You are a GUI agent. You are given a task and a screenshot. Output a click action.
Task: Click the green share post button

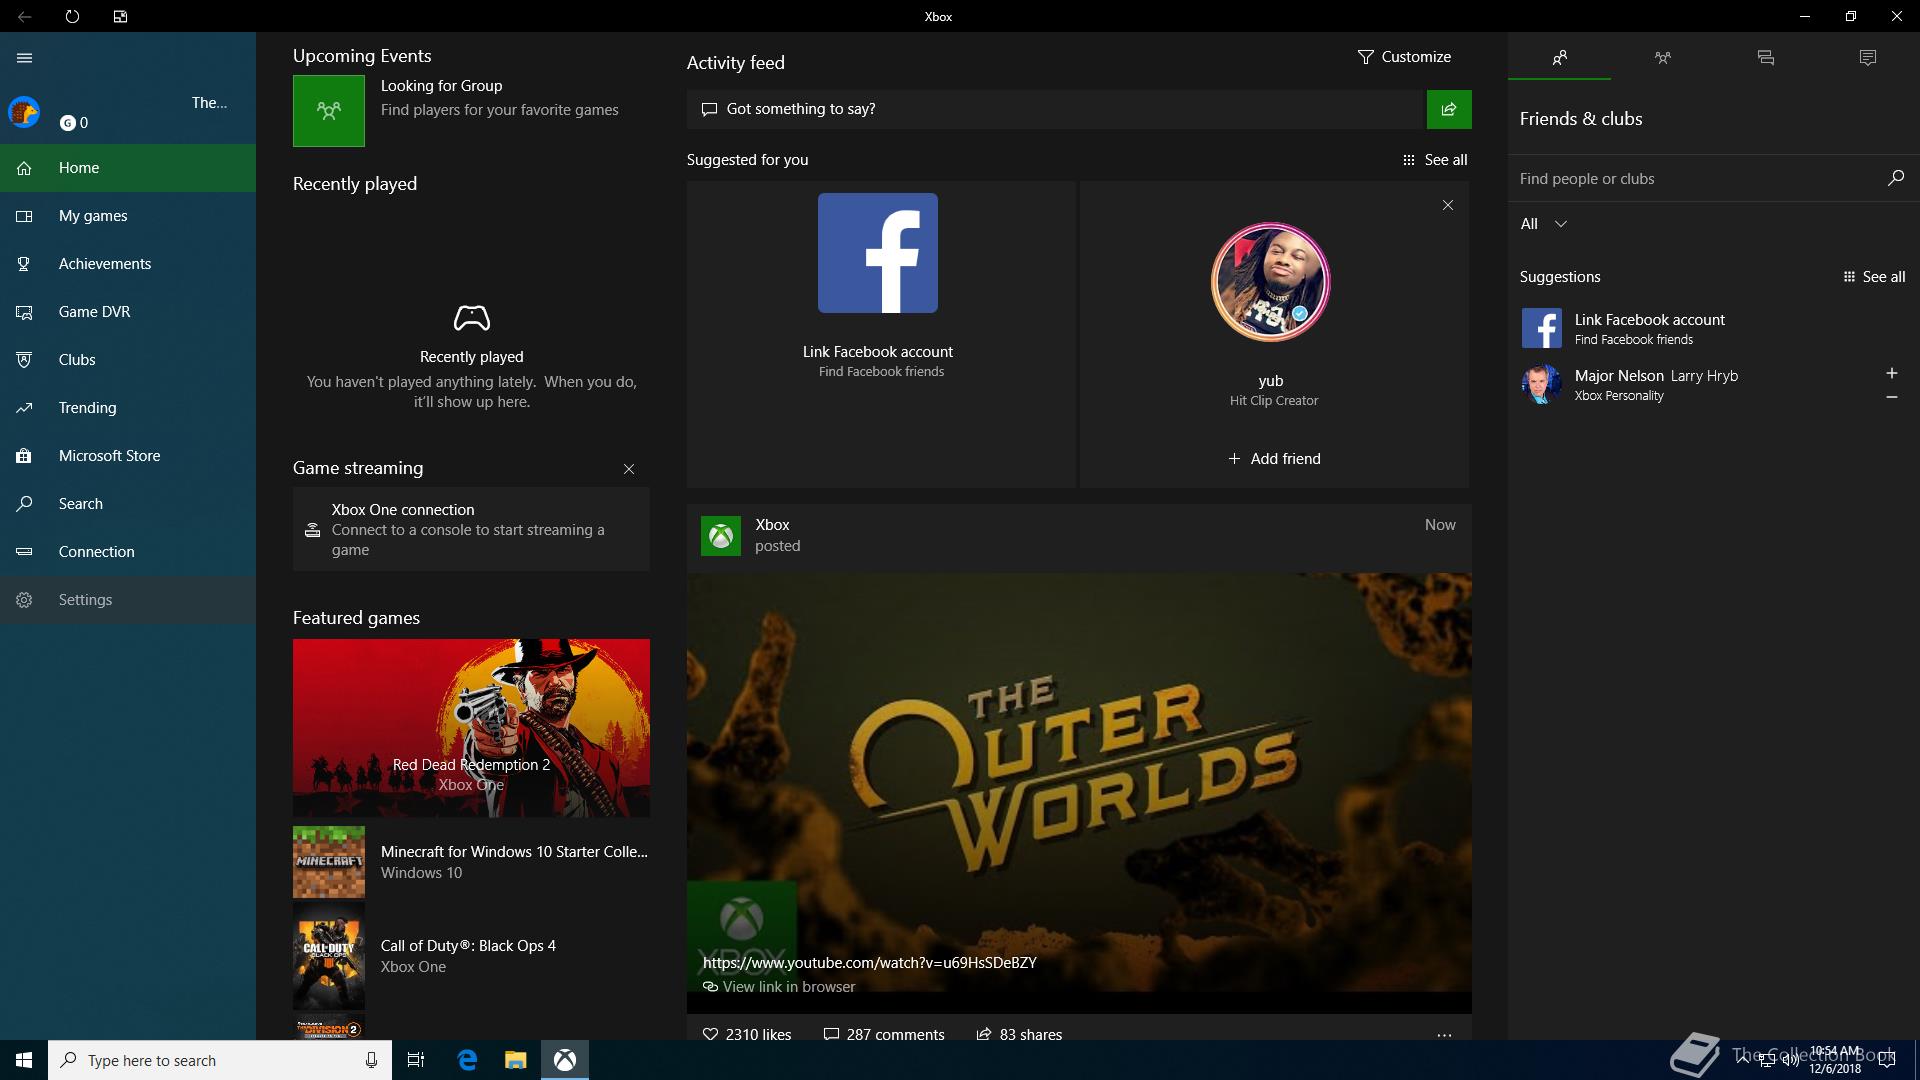(x=1449, y=109)
